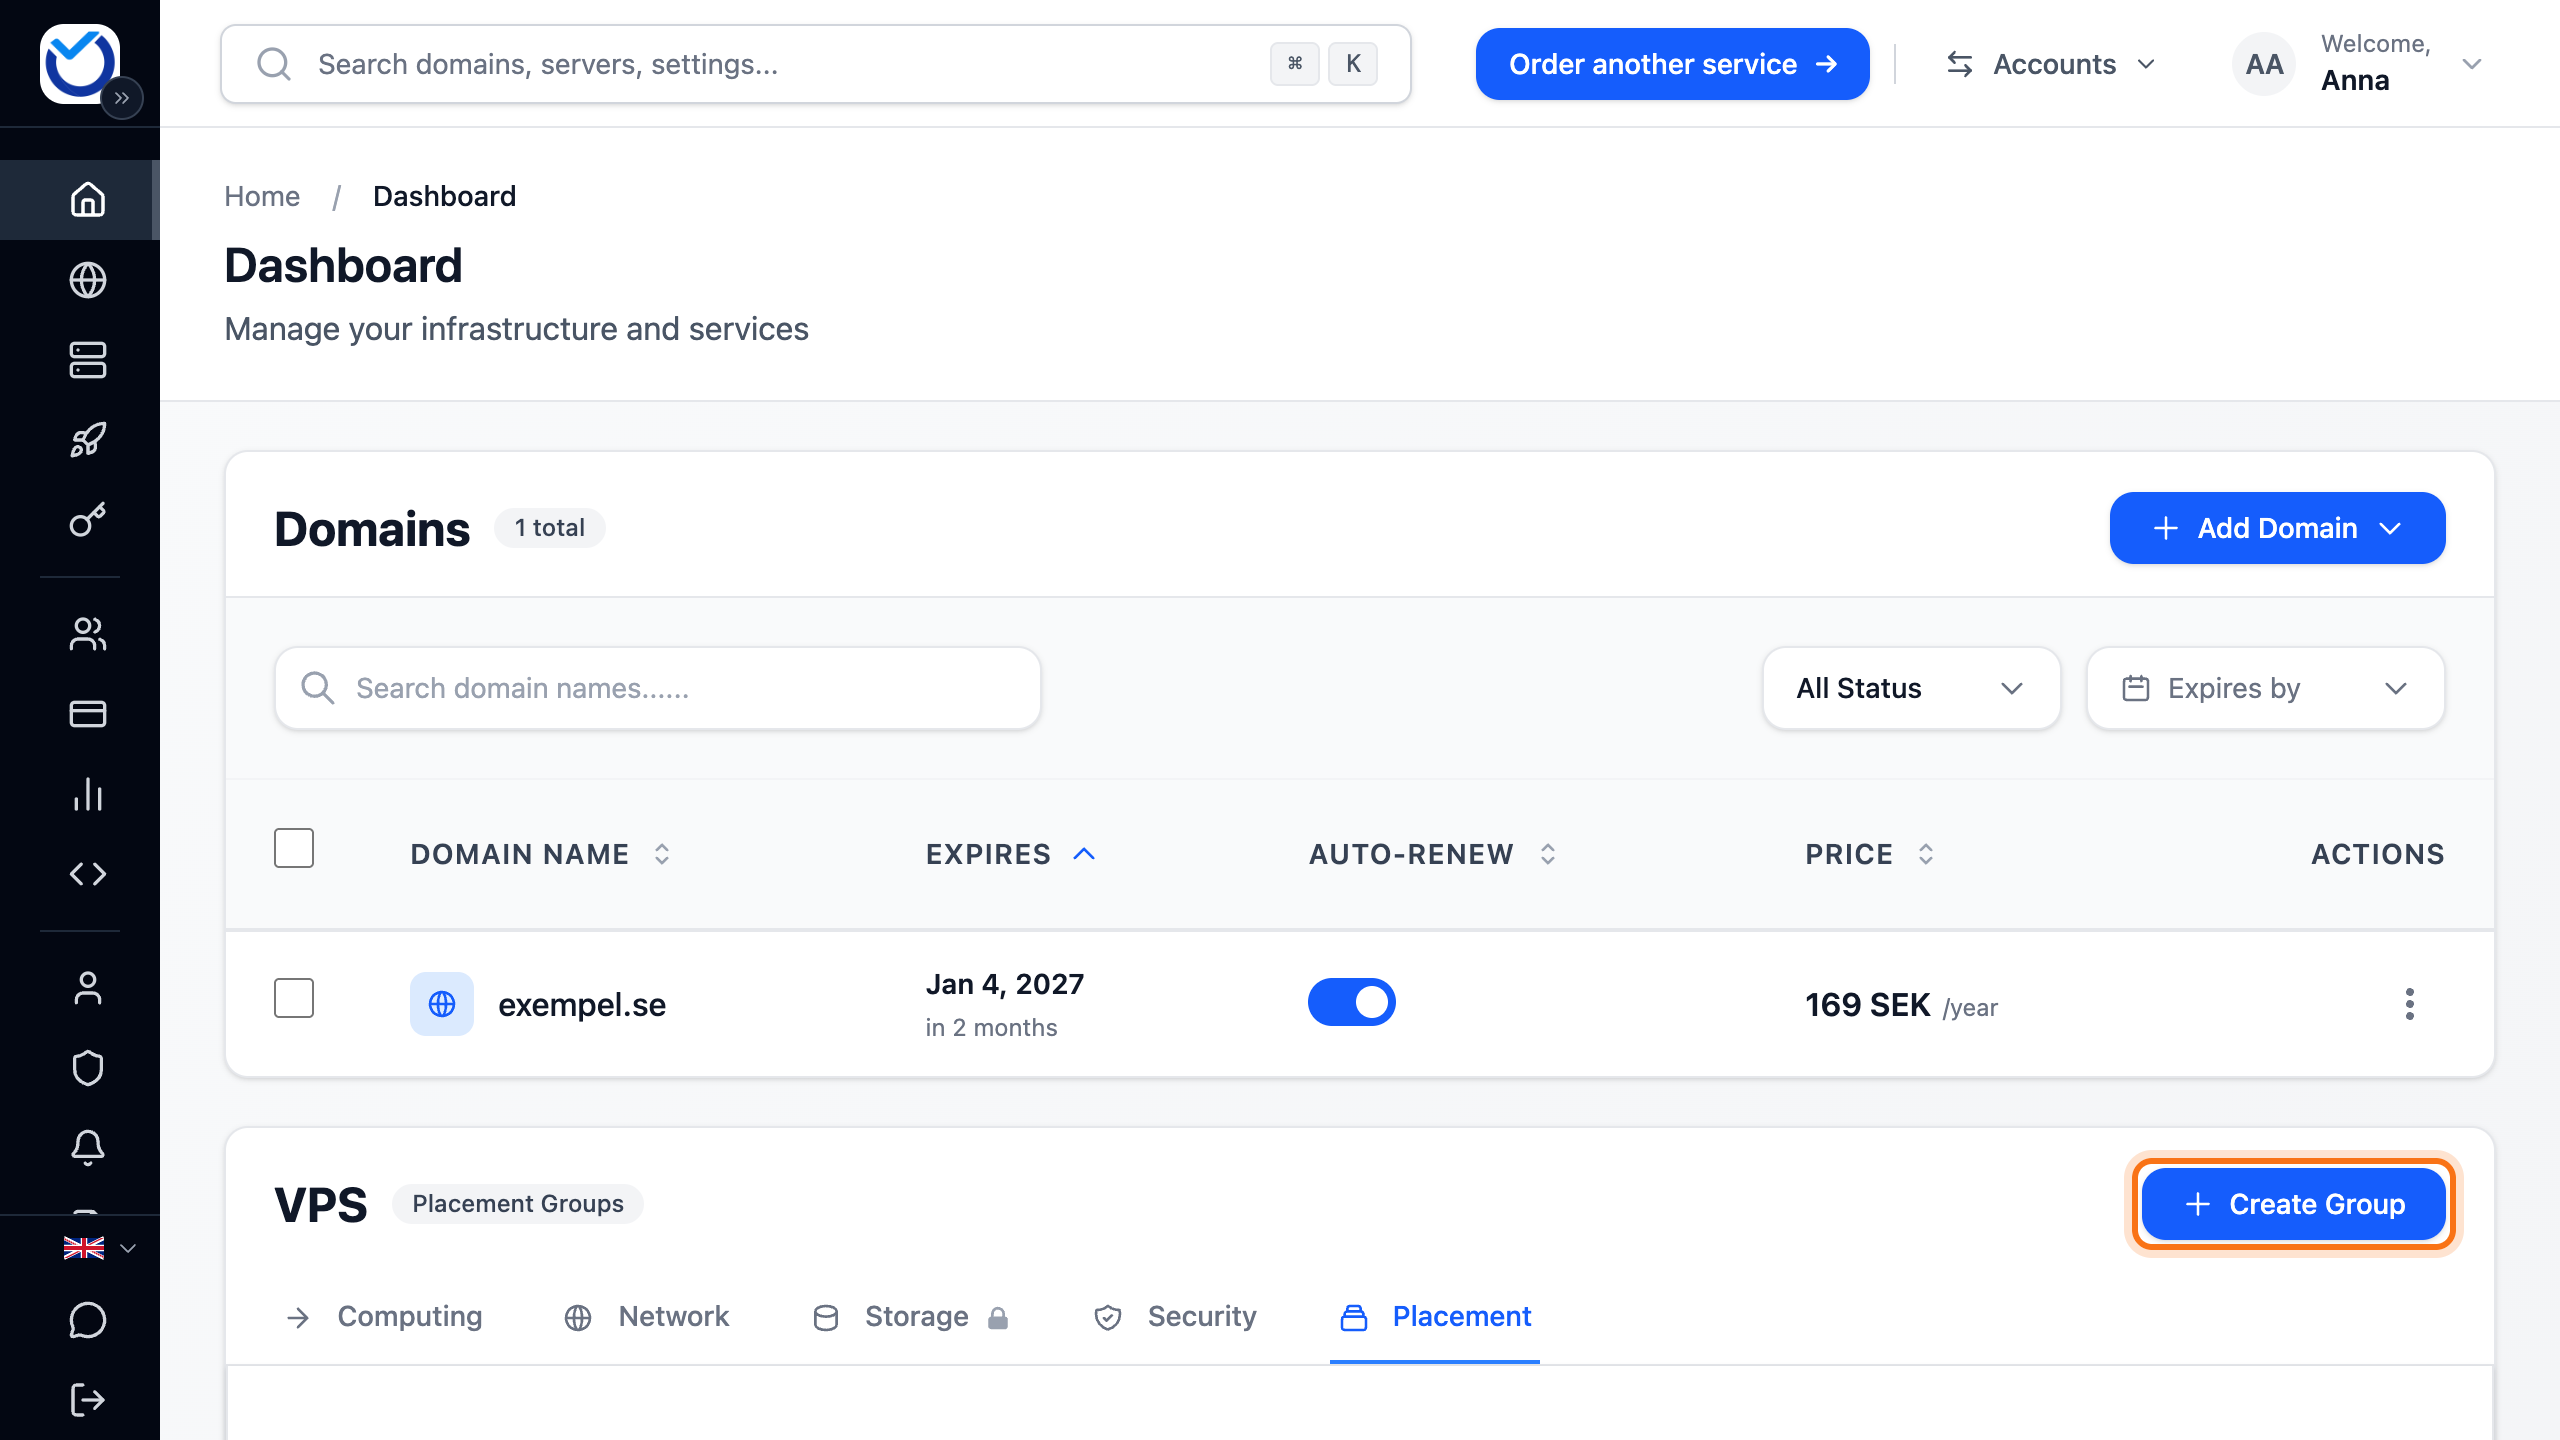Expand the Accounts switcher dropdown
The width and height of the screenshot is (2560, 1440).
[2050, 64]
